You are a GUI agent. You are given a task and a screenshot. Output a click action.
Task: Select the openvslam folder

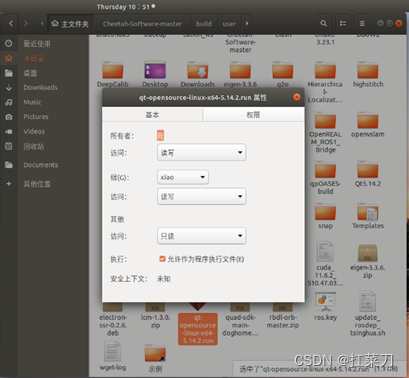pos(368,124)
